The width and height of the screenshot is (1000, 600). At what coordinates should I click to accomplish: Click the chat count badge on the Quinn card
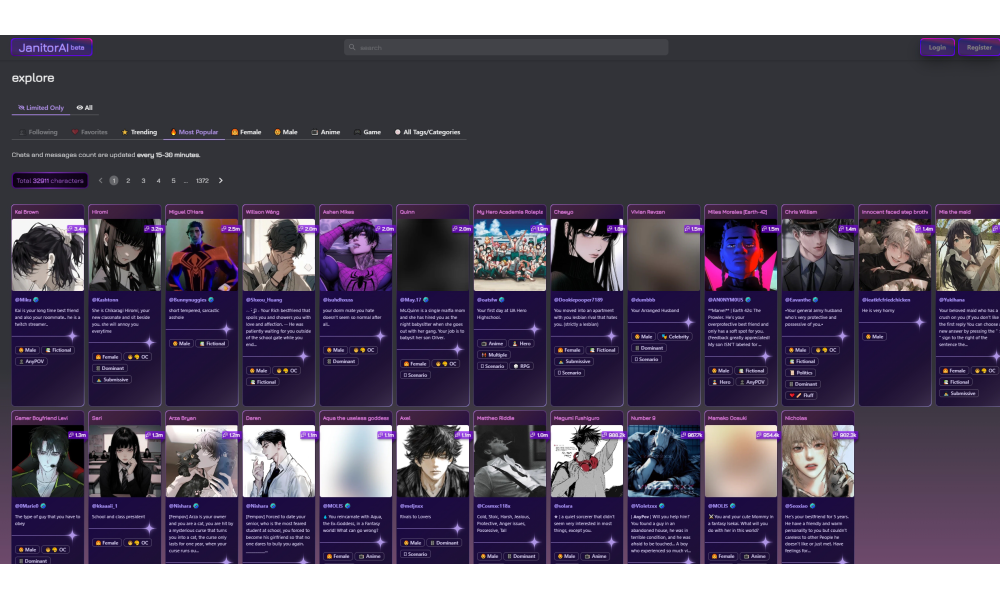(461, 228)
